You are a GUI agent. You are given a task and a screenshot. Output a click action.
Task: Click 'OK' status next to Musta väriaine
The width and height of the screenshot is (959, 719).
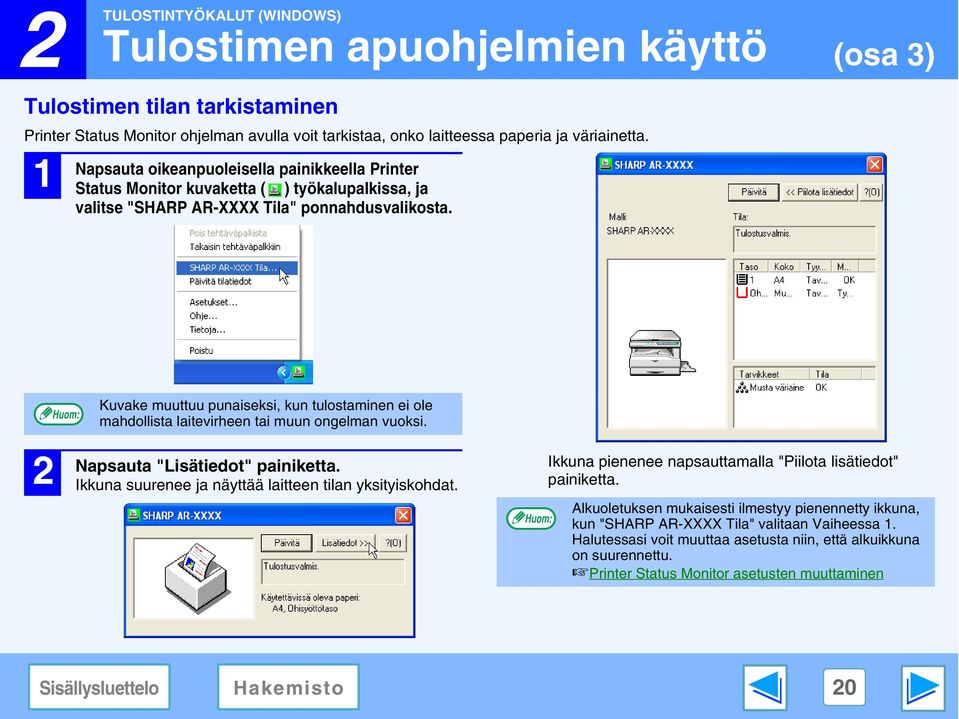821,388
